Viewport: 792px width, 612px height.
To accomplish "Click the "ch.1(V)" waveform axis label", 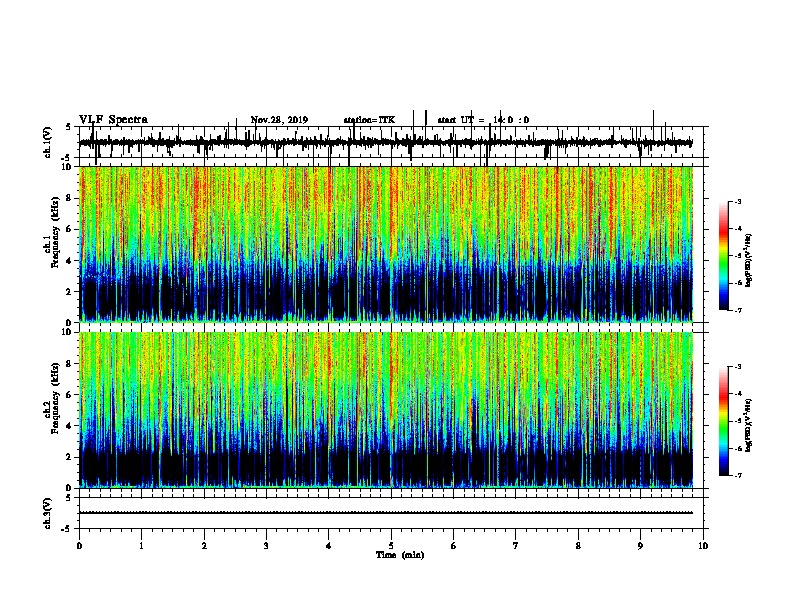I will [48, 142].
